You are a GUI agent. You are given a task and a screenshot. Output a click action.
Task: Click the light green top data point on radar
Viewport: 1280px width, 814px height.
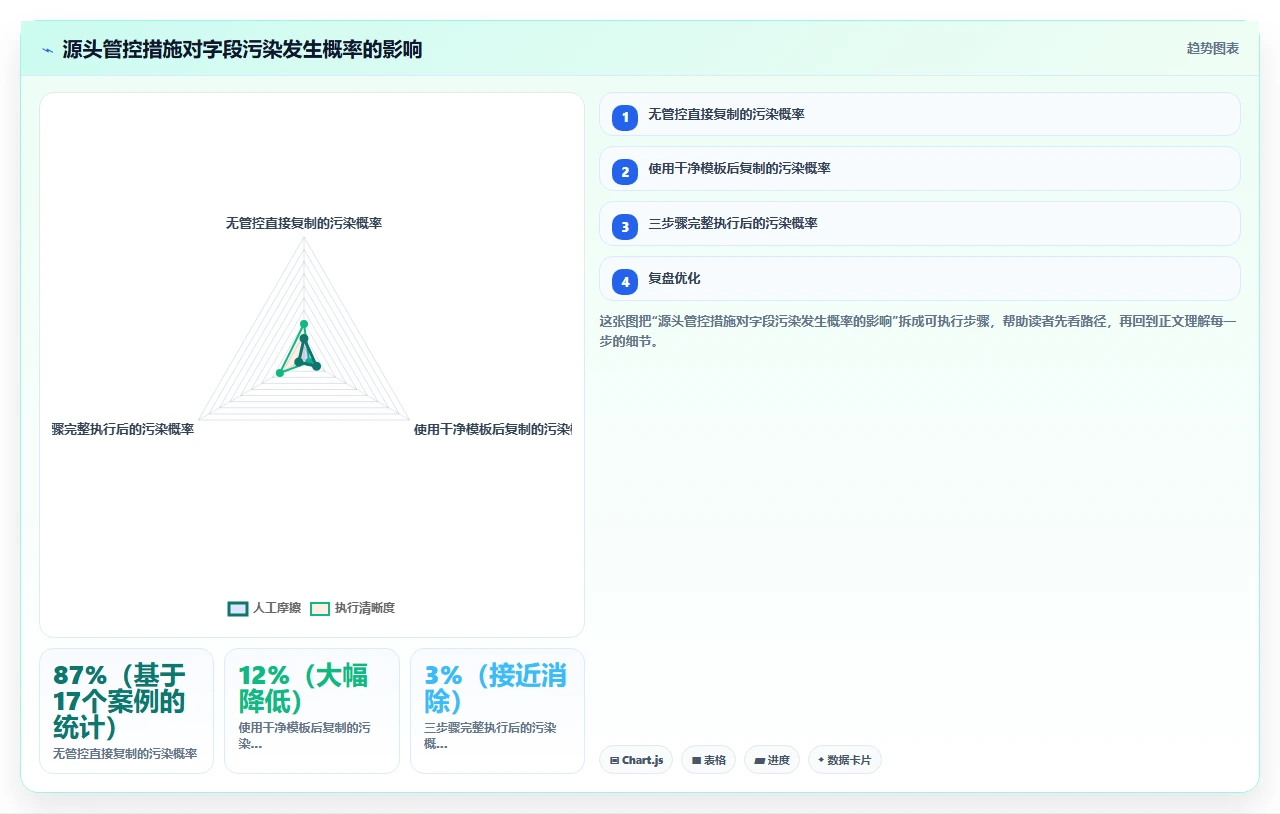[x=304, y=324]
